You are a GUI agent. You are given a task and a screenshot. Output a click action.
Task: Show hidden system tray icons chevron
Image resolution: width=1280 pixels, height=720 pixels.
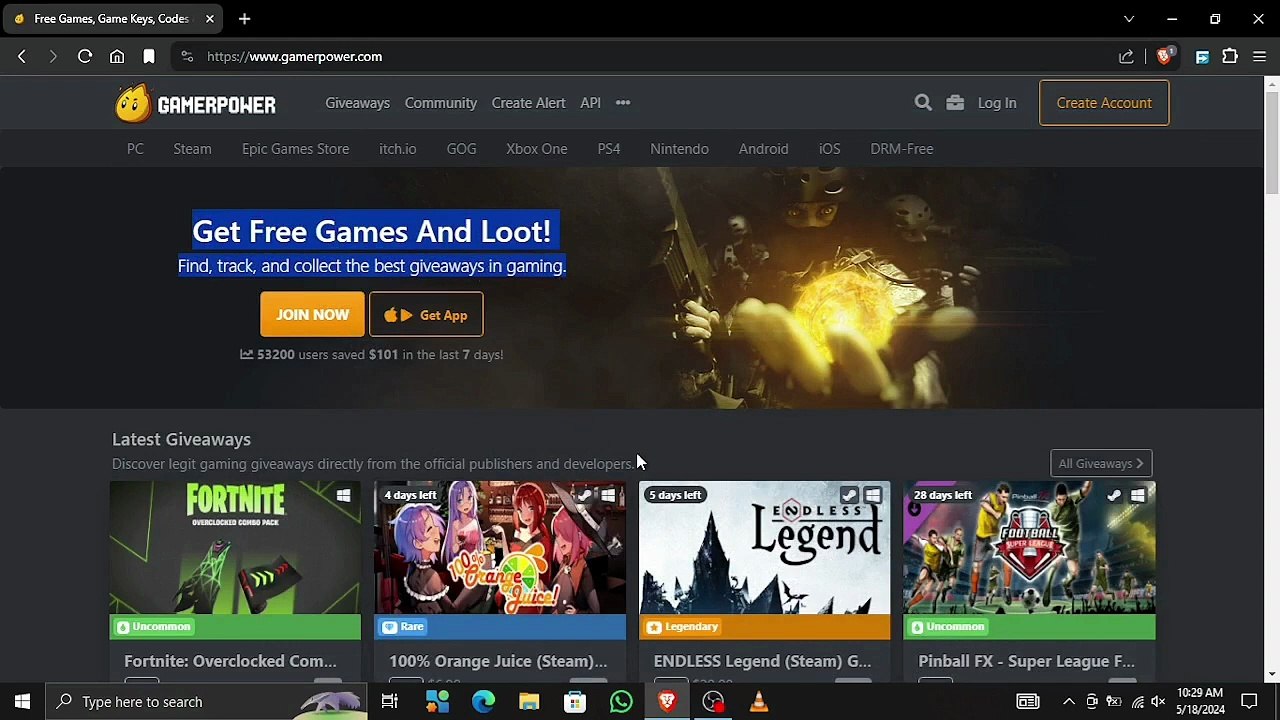coord(1068,702)
